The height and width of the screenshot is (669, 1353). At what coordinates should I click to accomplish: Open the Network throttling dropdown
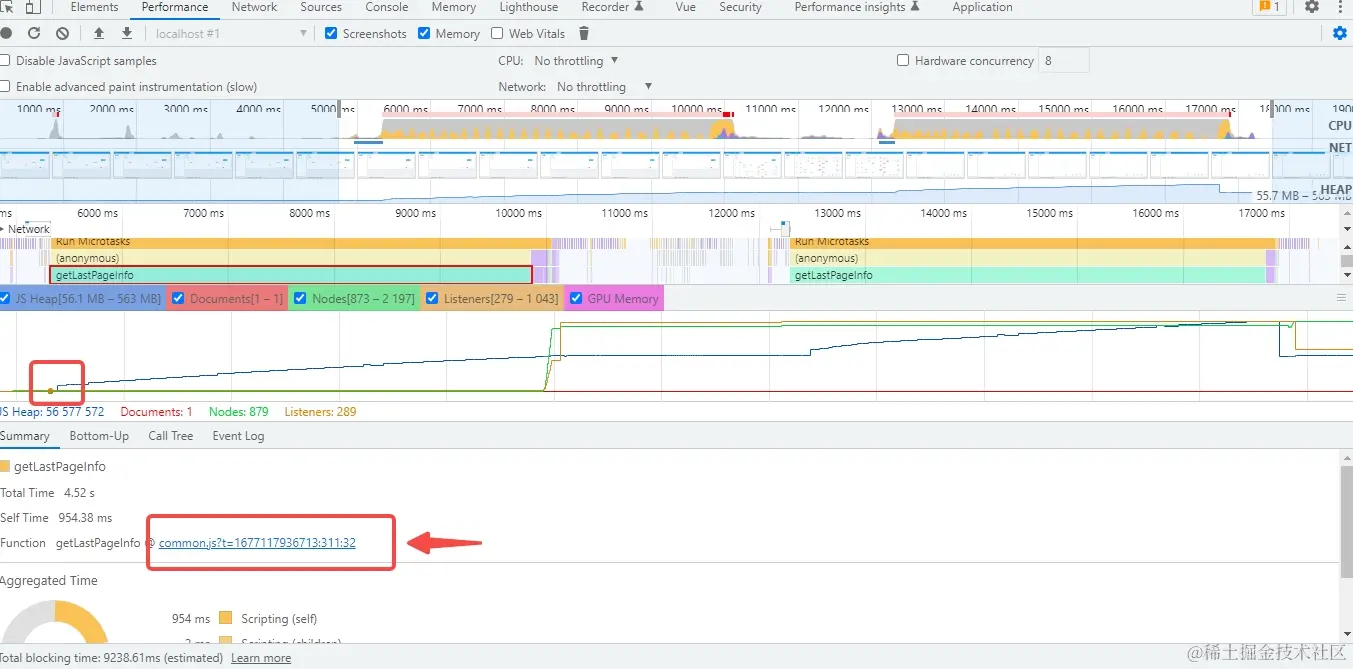click(x=604, y=86)
